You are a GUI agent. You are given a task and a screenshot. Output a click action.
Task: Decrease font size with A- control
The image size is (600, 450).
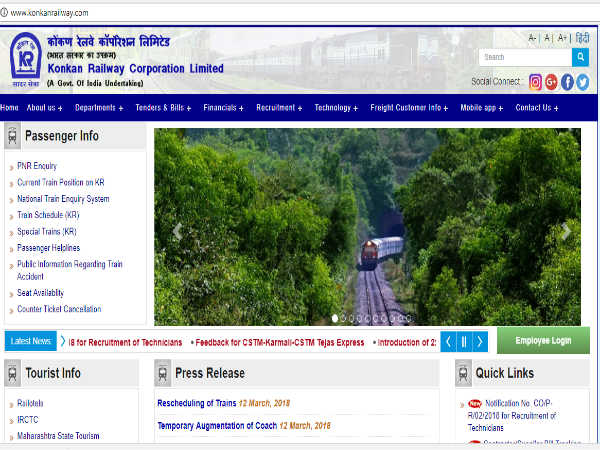[532, 38]
